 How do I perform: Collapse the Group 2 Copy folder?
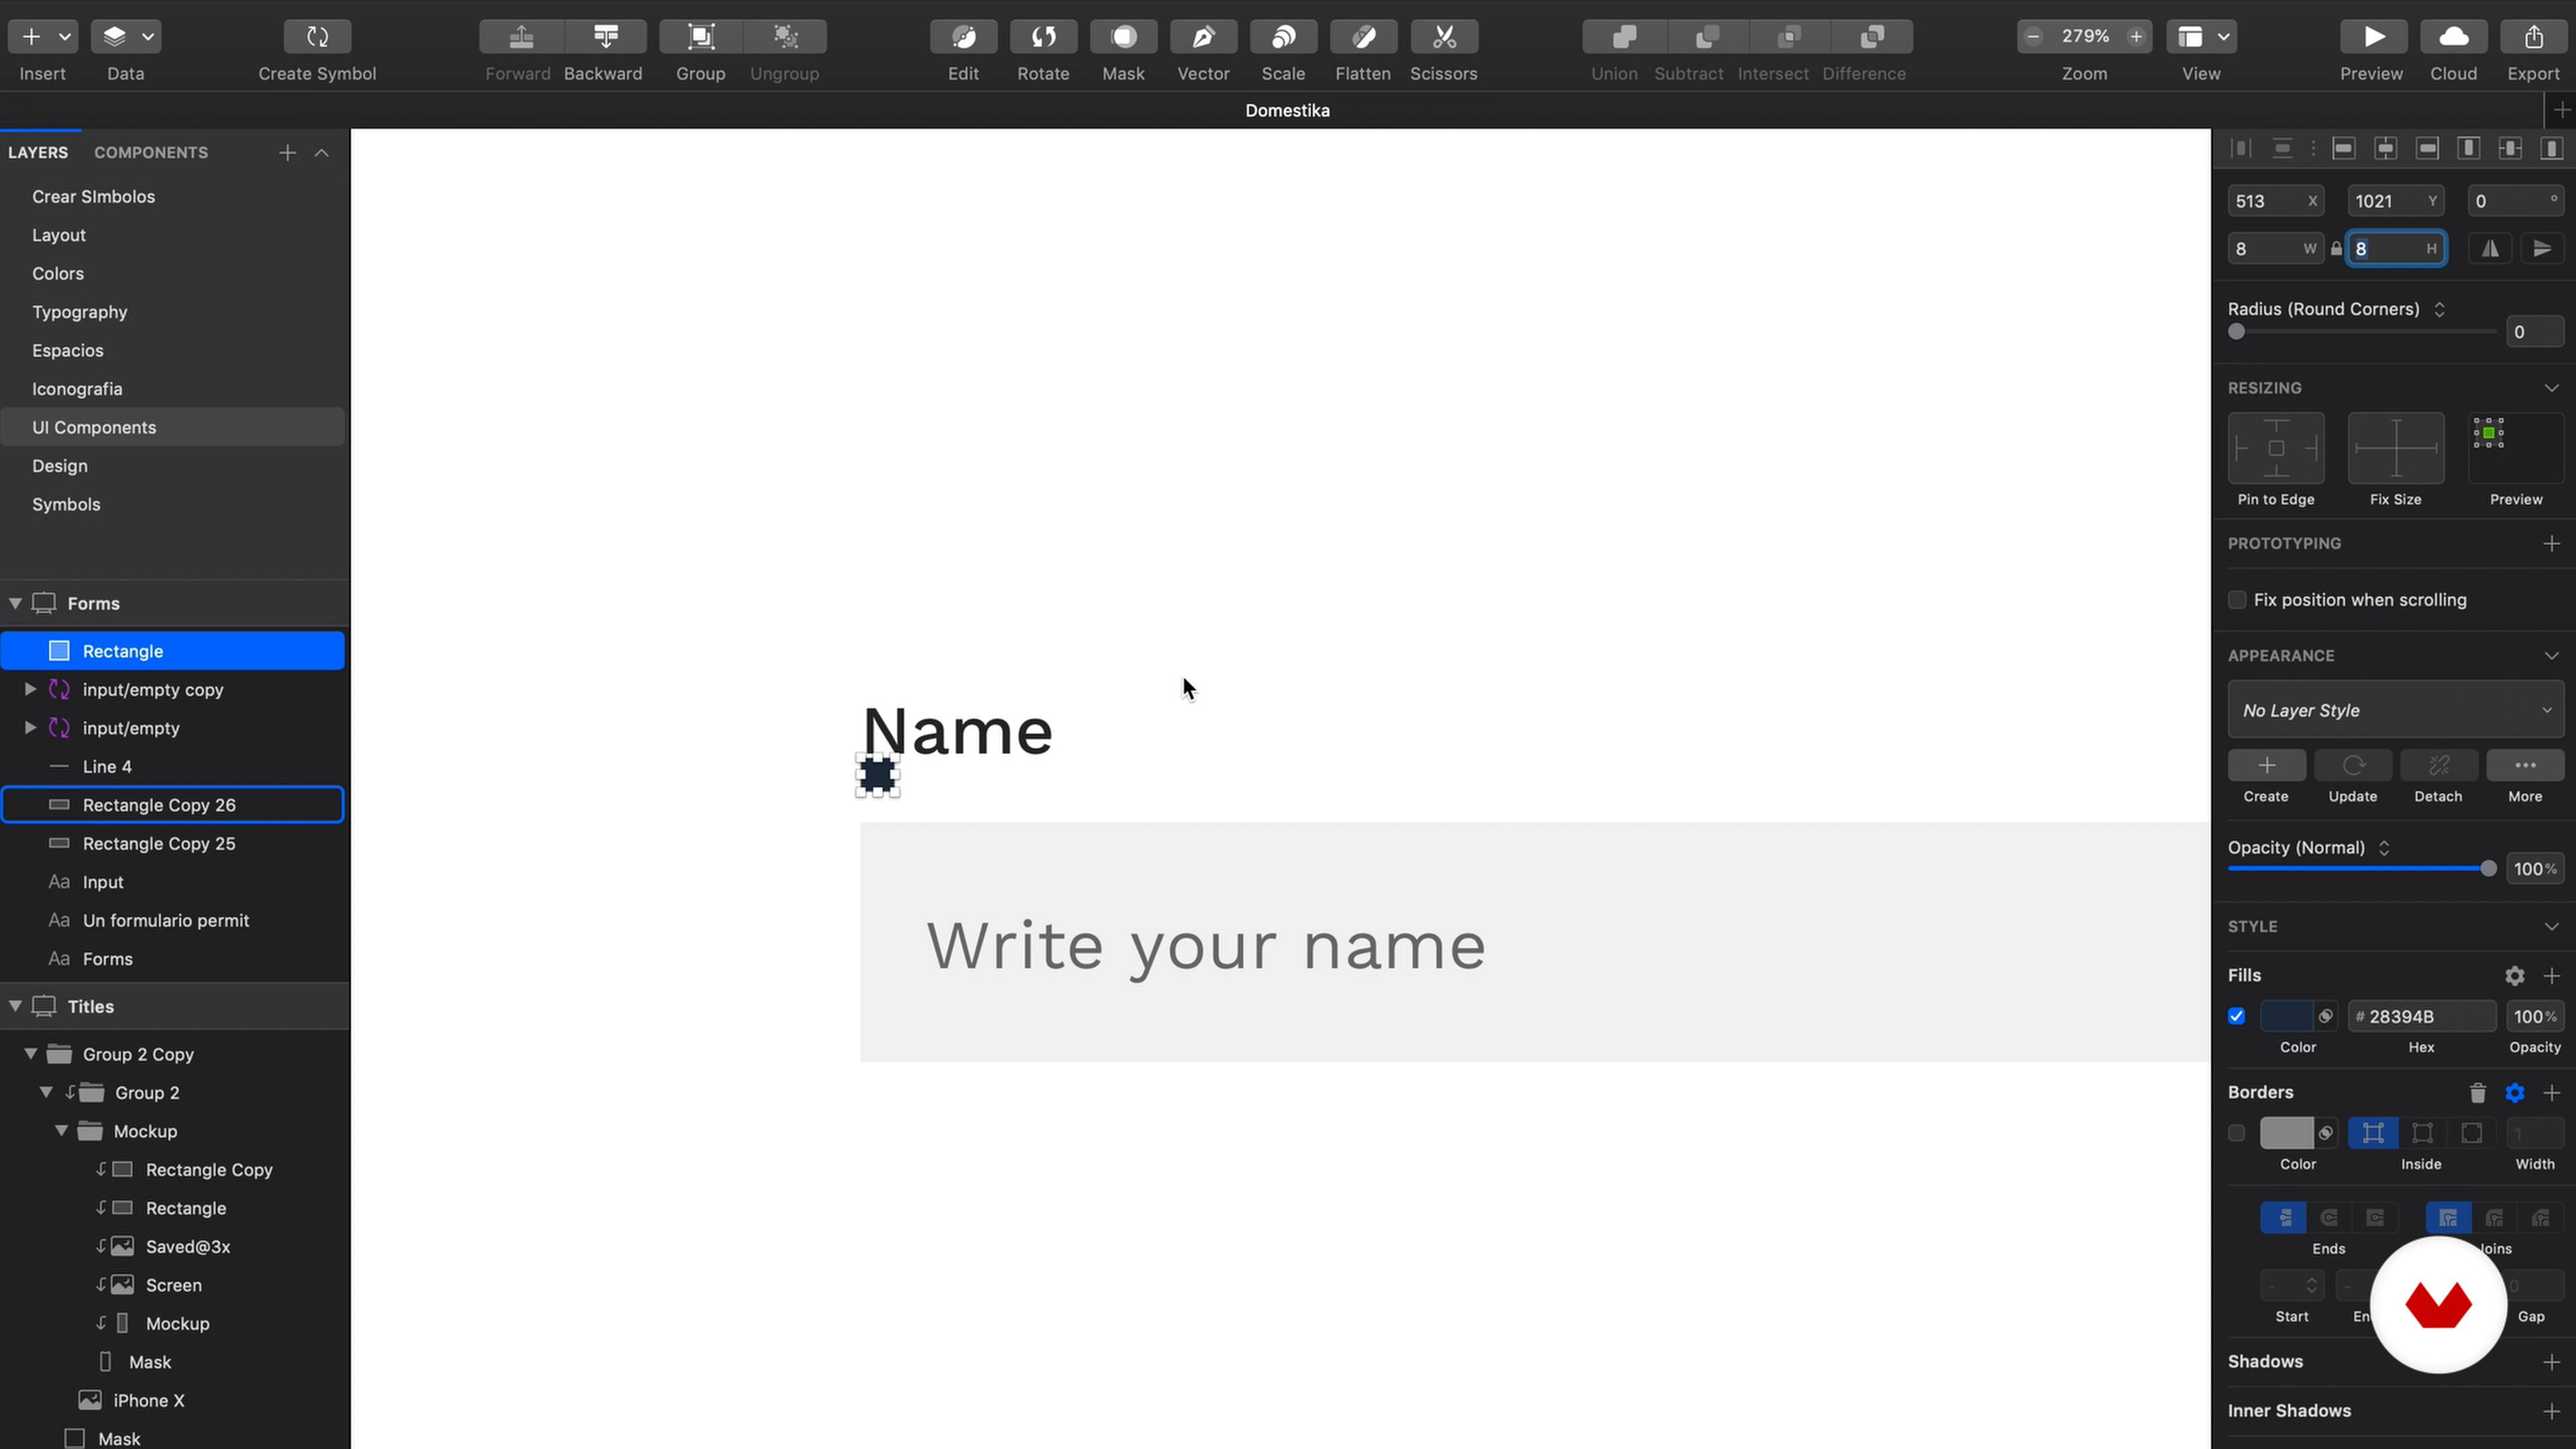coord(30,1055)
